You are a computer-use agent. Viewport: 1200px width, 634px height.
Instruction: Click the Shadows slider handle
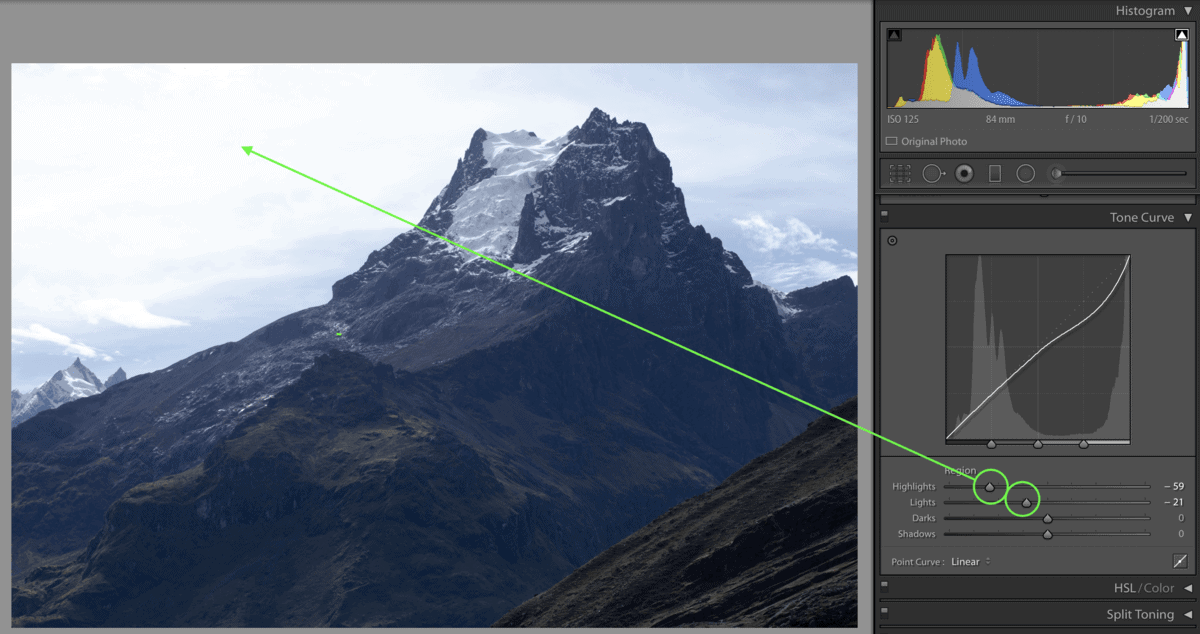coord(1048,535)
